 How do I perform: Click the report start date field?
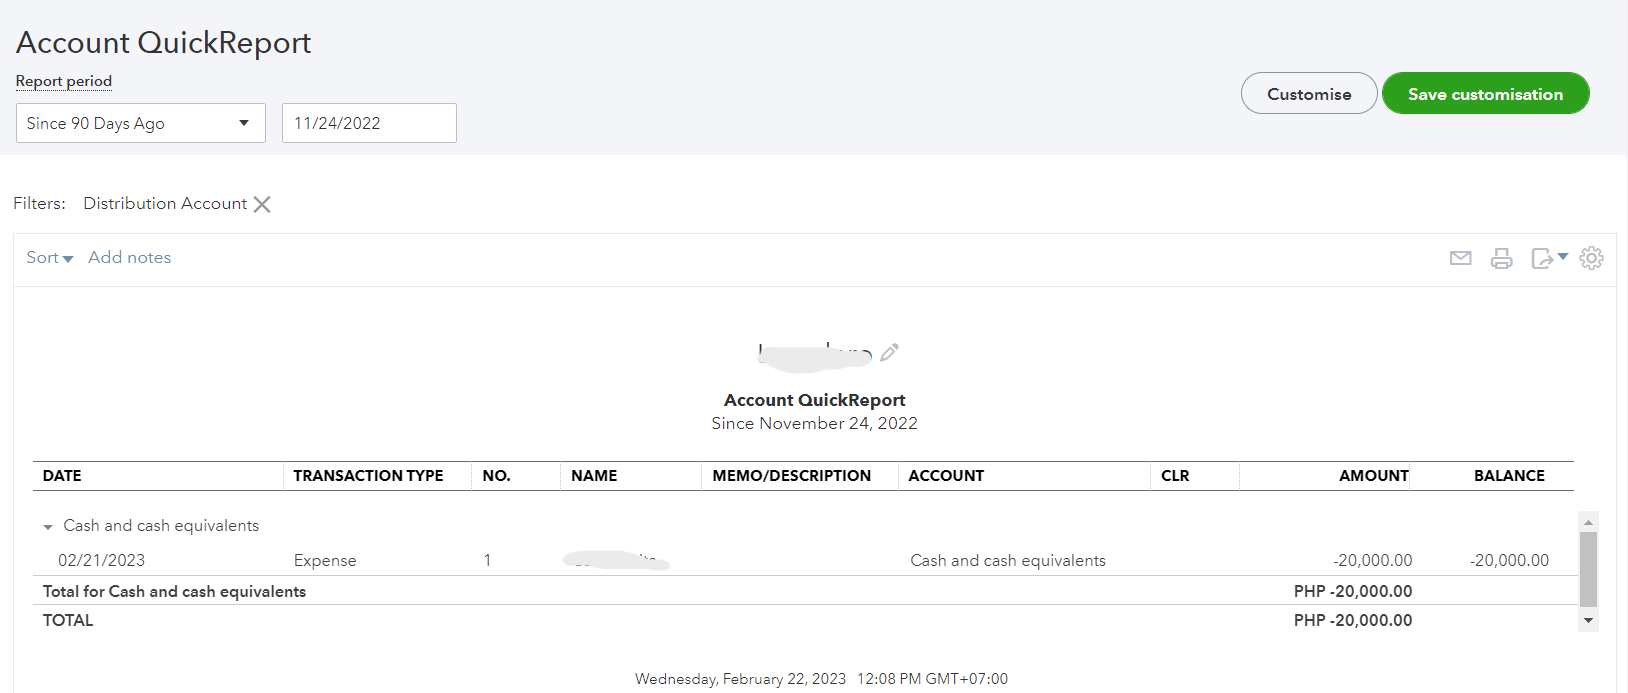pyautogui.click(x=369, y=123)
